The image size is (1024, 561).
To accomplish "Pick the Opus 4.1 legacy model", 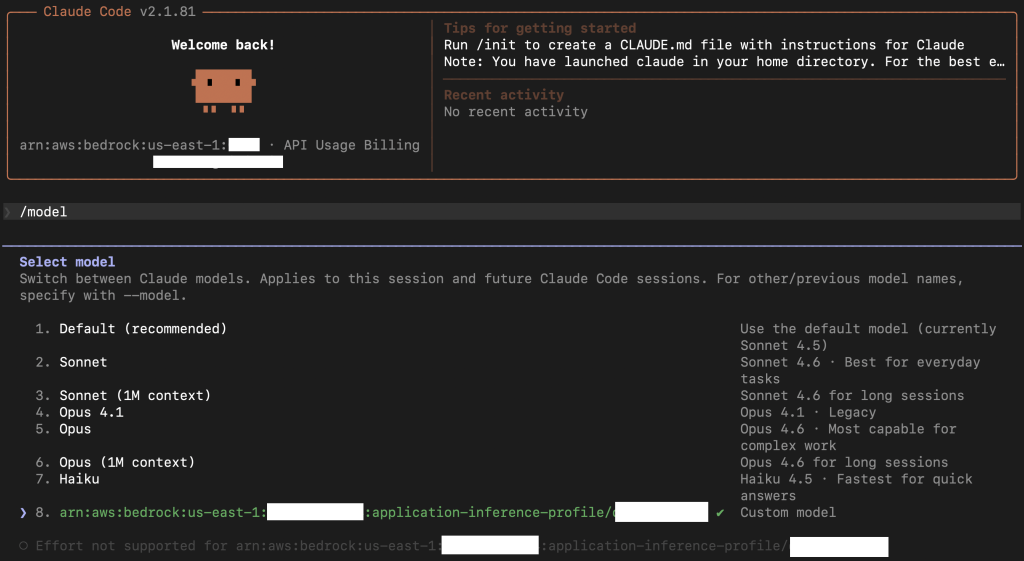I will (x=91, y=412).
